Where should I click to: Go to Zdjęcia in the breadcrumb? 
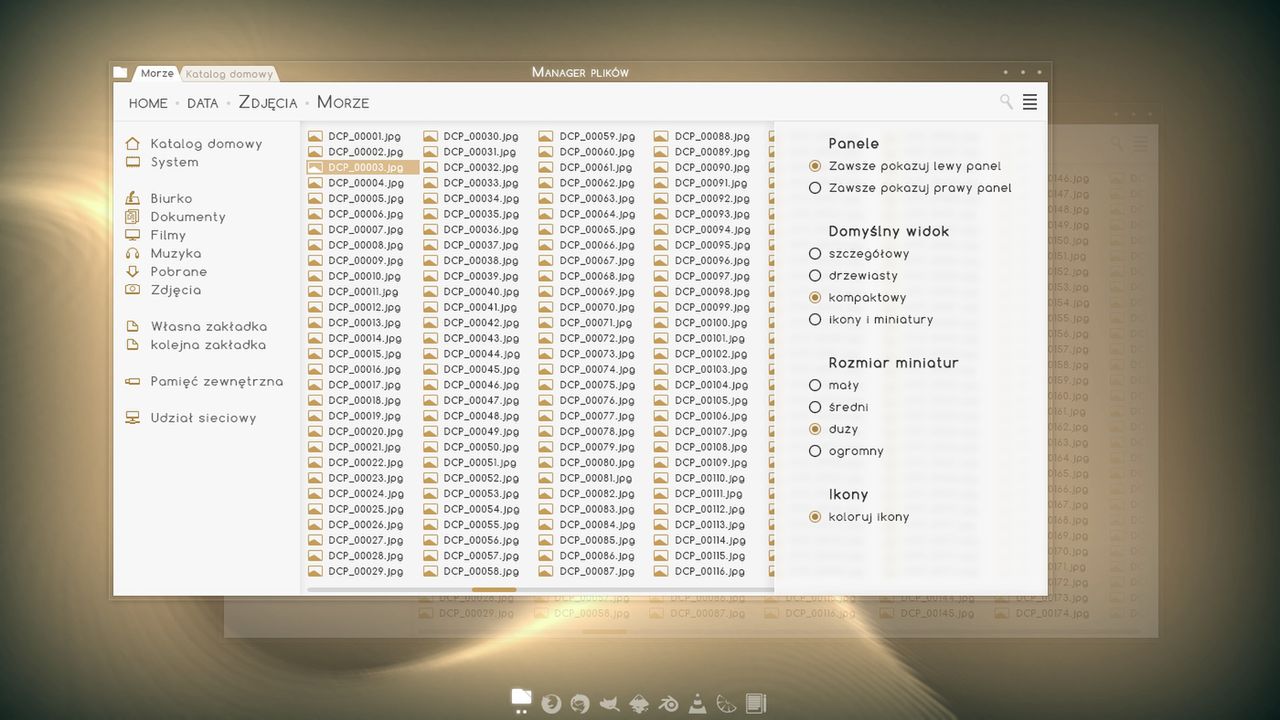click(x=267, y=102)
